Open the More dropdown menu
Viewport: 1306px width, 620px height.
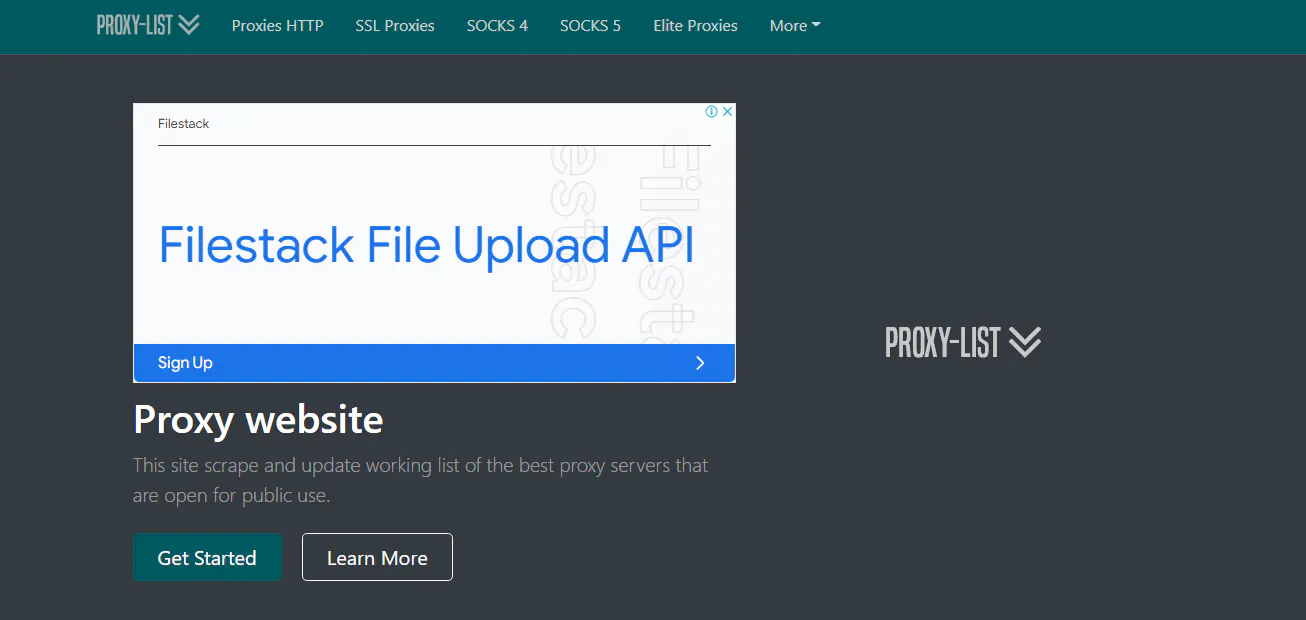pos(794,25)
